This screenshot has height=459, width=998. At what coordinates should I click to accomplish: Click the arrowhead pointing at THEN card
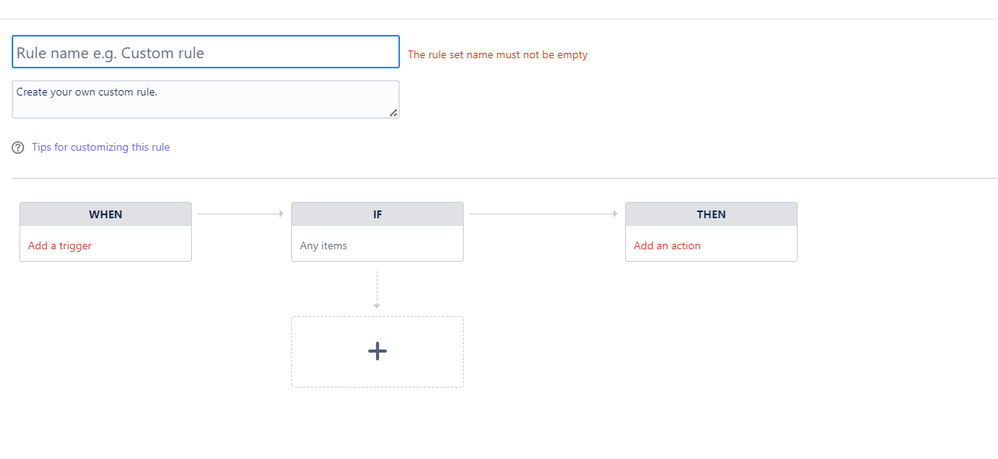[x=615, y=214]
